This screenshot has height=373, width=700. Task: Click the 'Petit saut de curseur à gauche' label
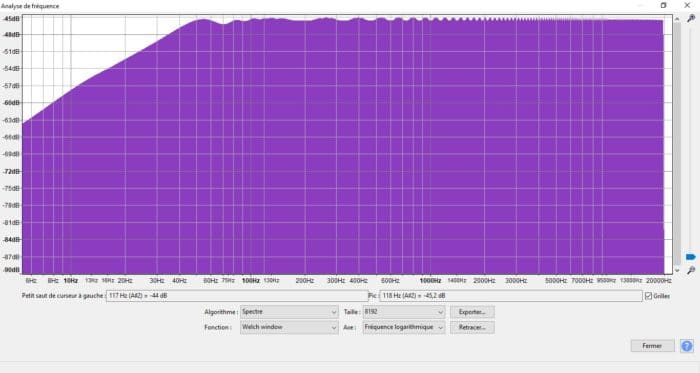coord(62,296)
